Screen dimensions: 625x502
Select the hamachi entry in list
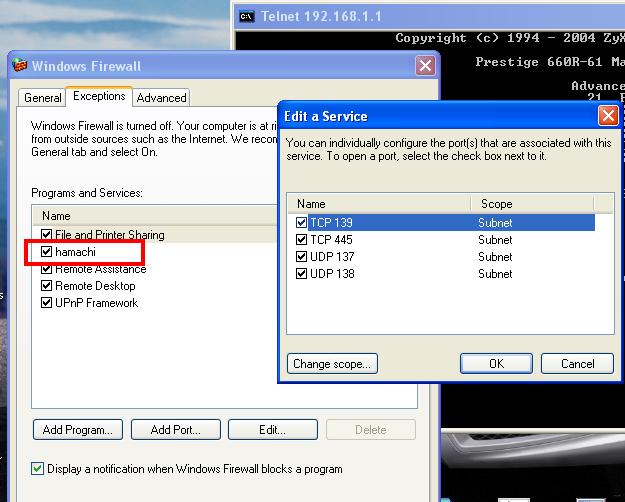75,252
